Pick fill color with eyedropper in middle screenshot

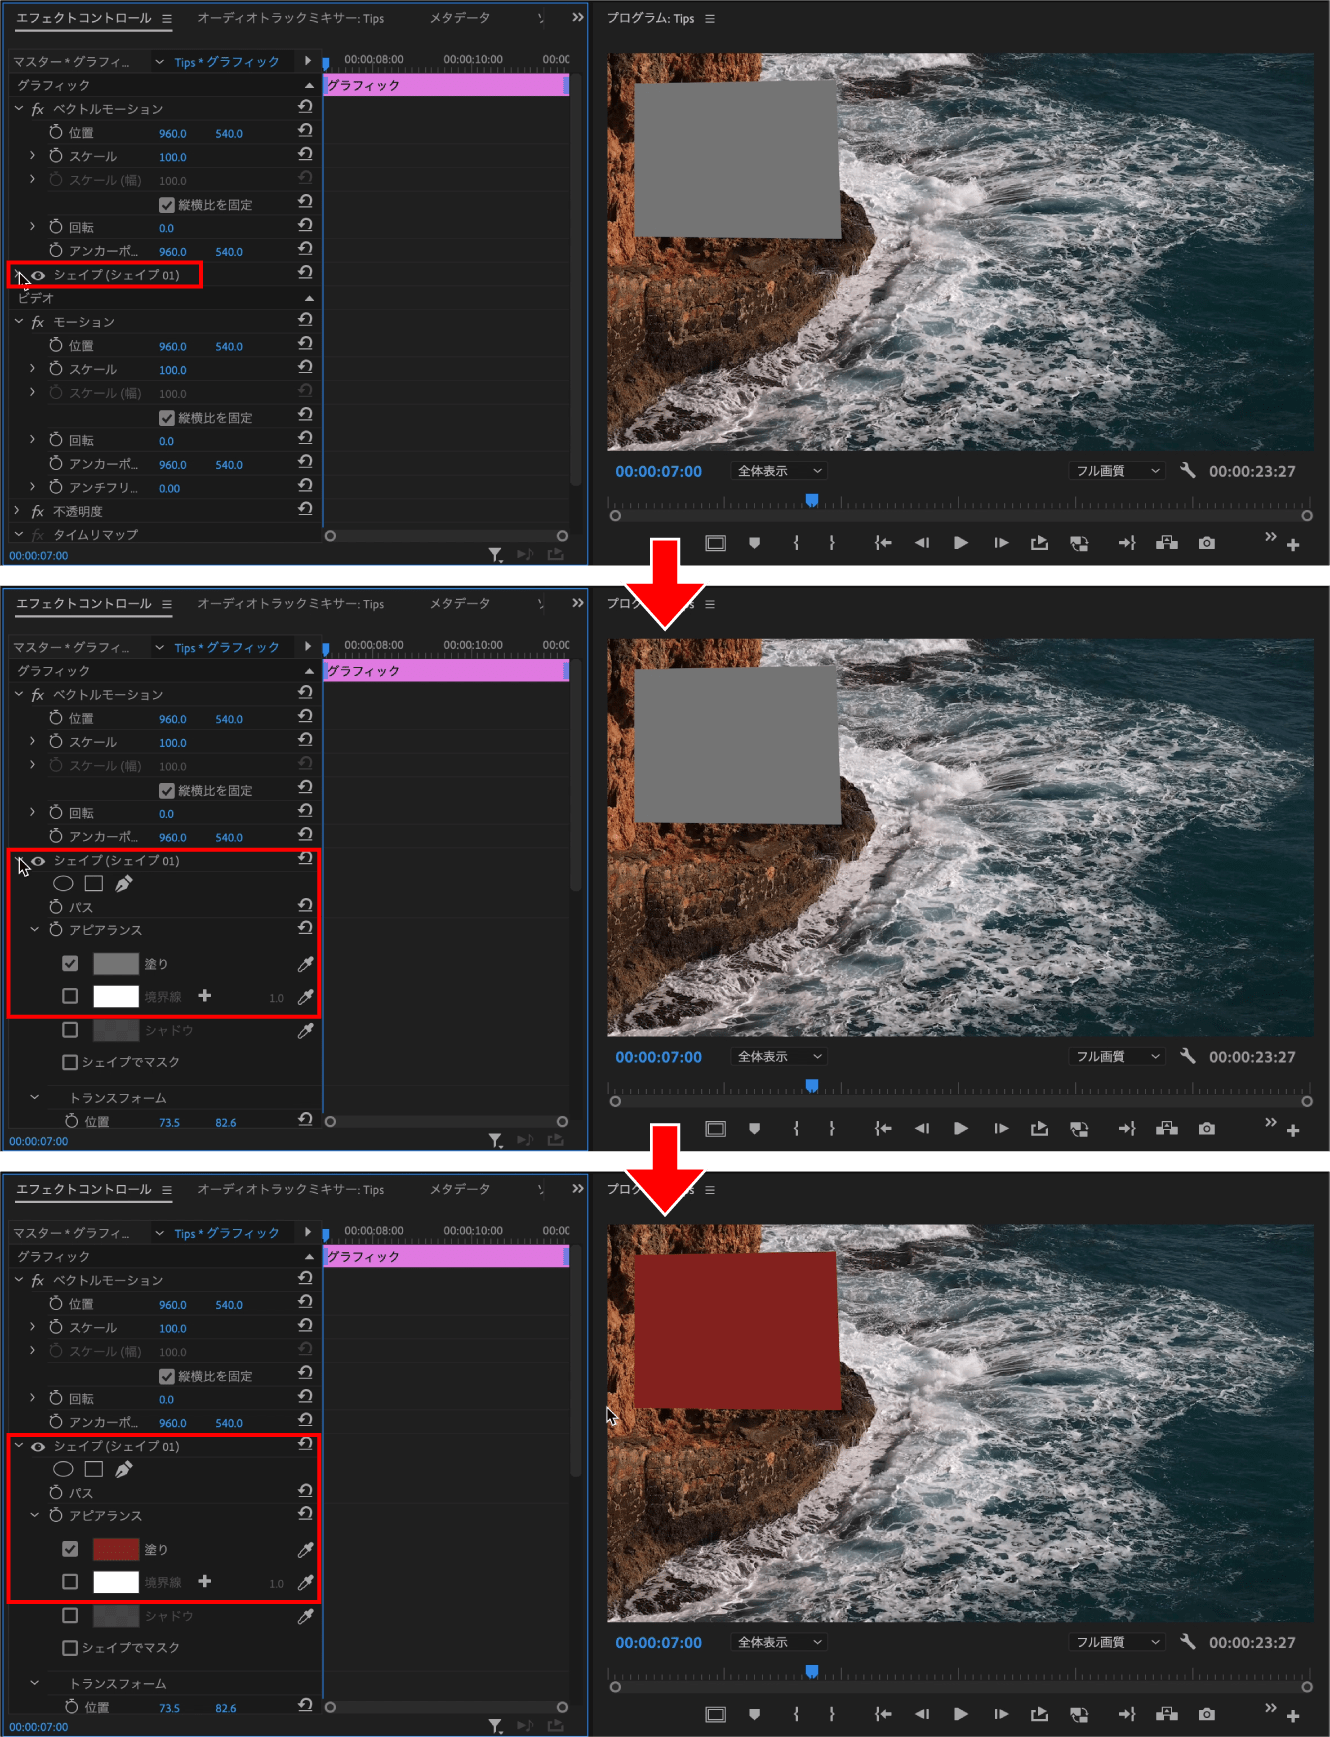point(305,964)
